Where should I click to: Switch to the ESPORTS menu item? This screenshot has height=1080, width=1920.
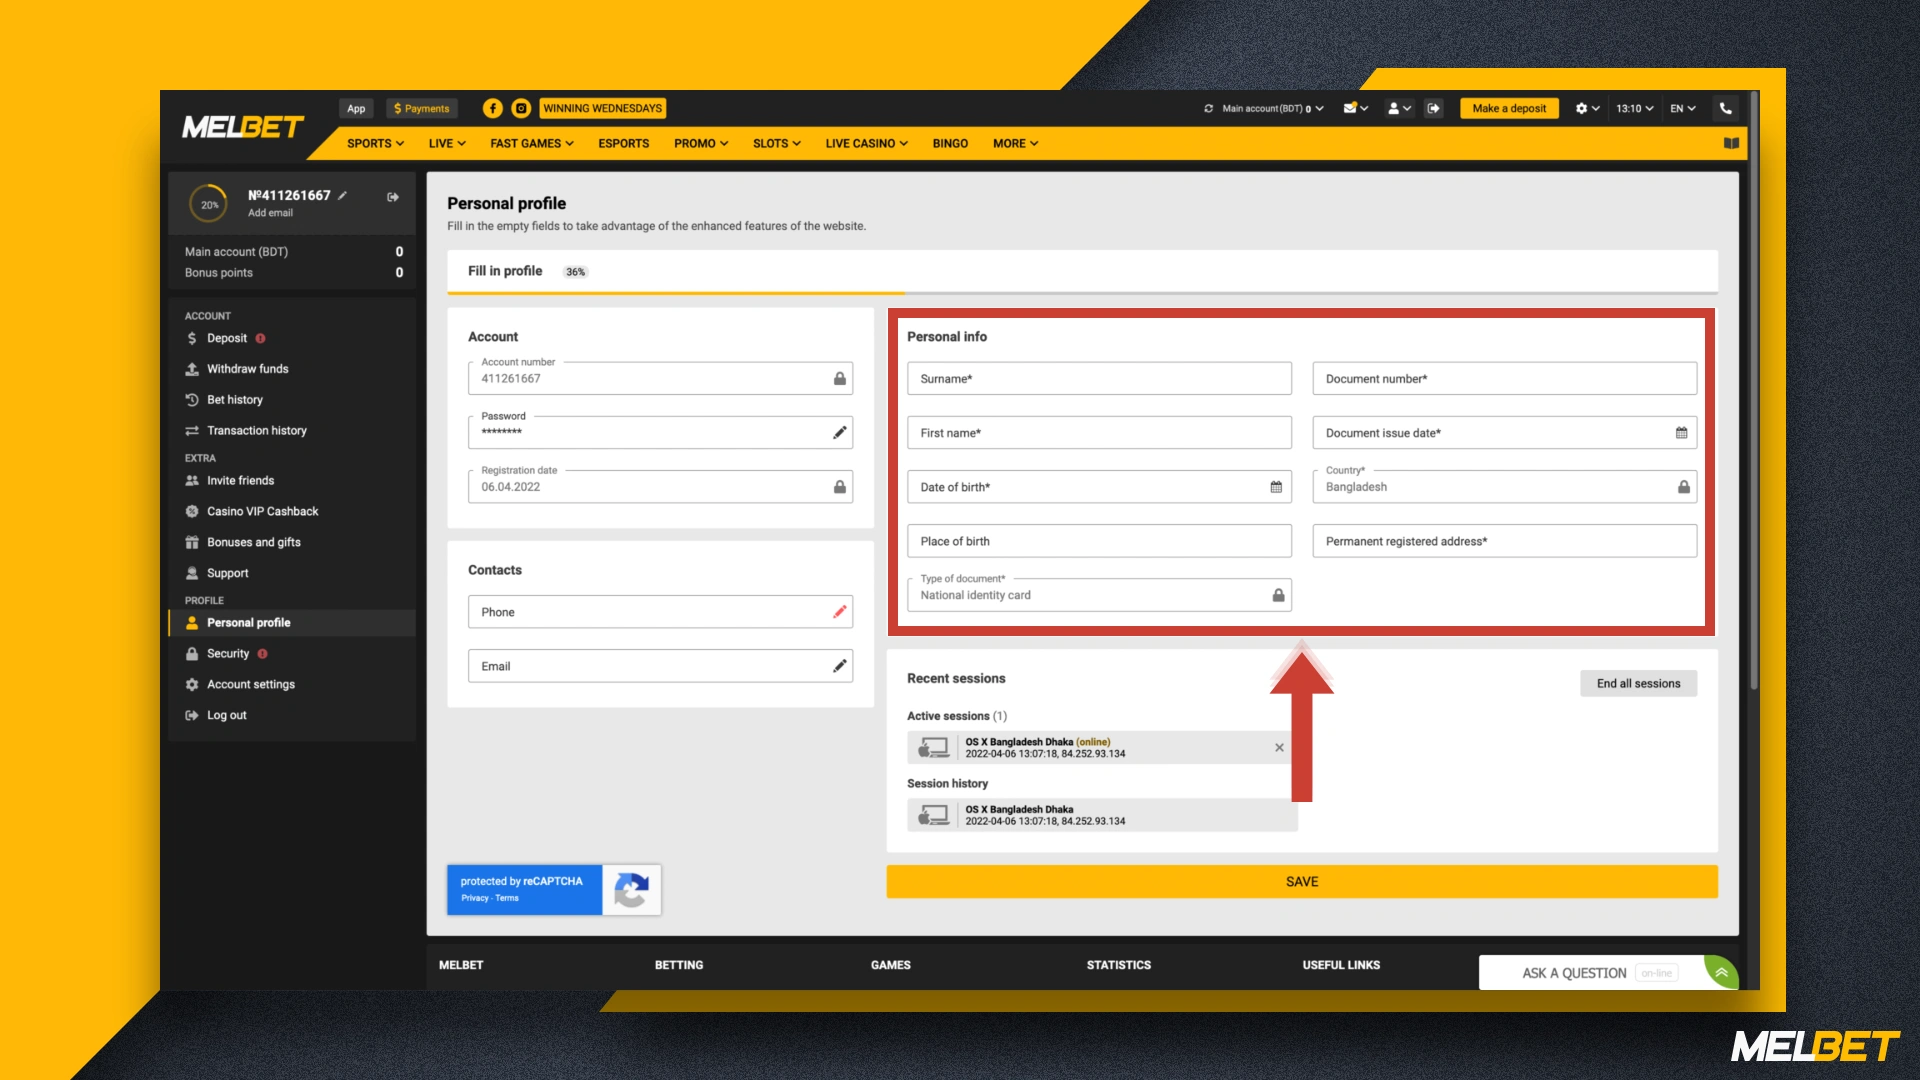pyautogui.click(x=623, y=143)
